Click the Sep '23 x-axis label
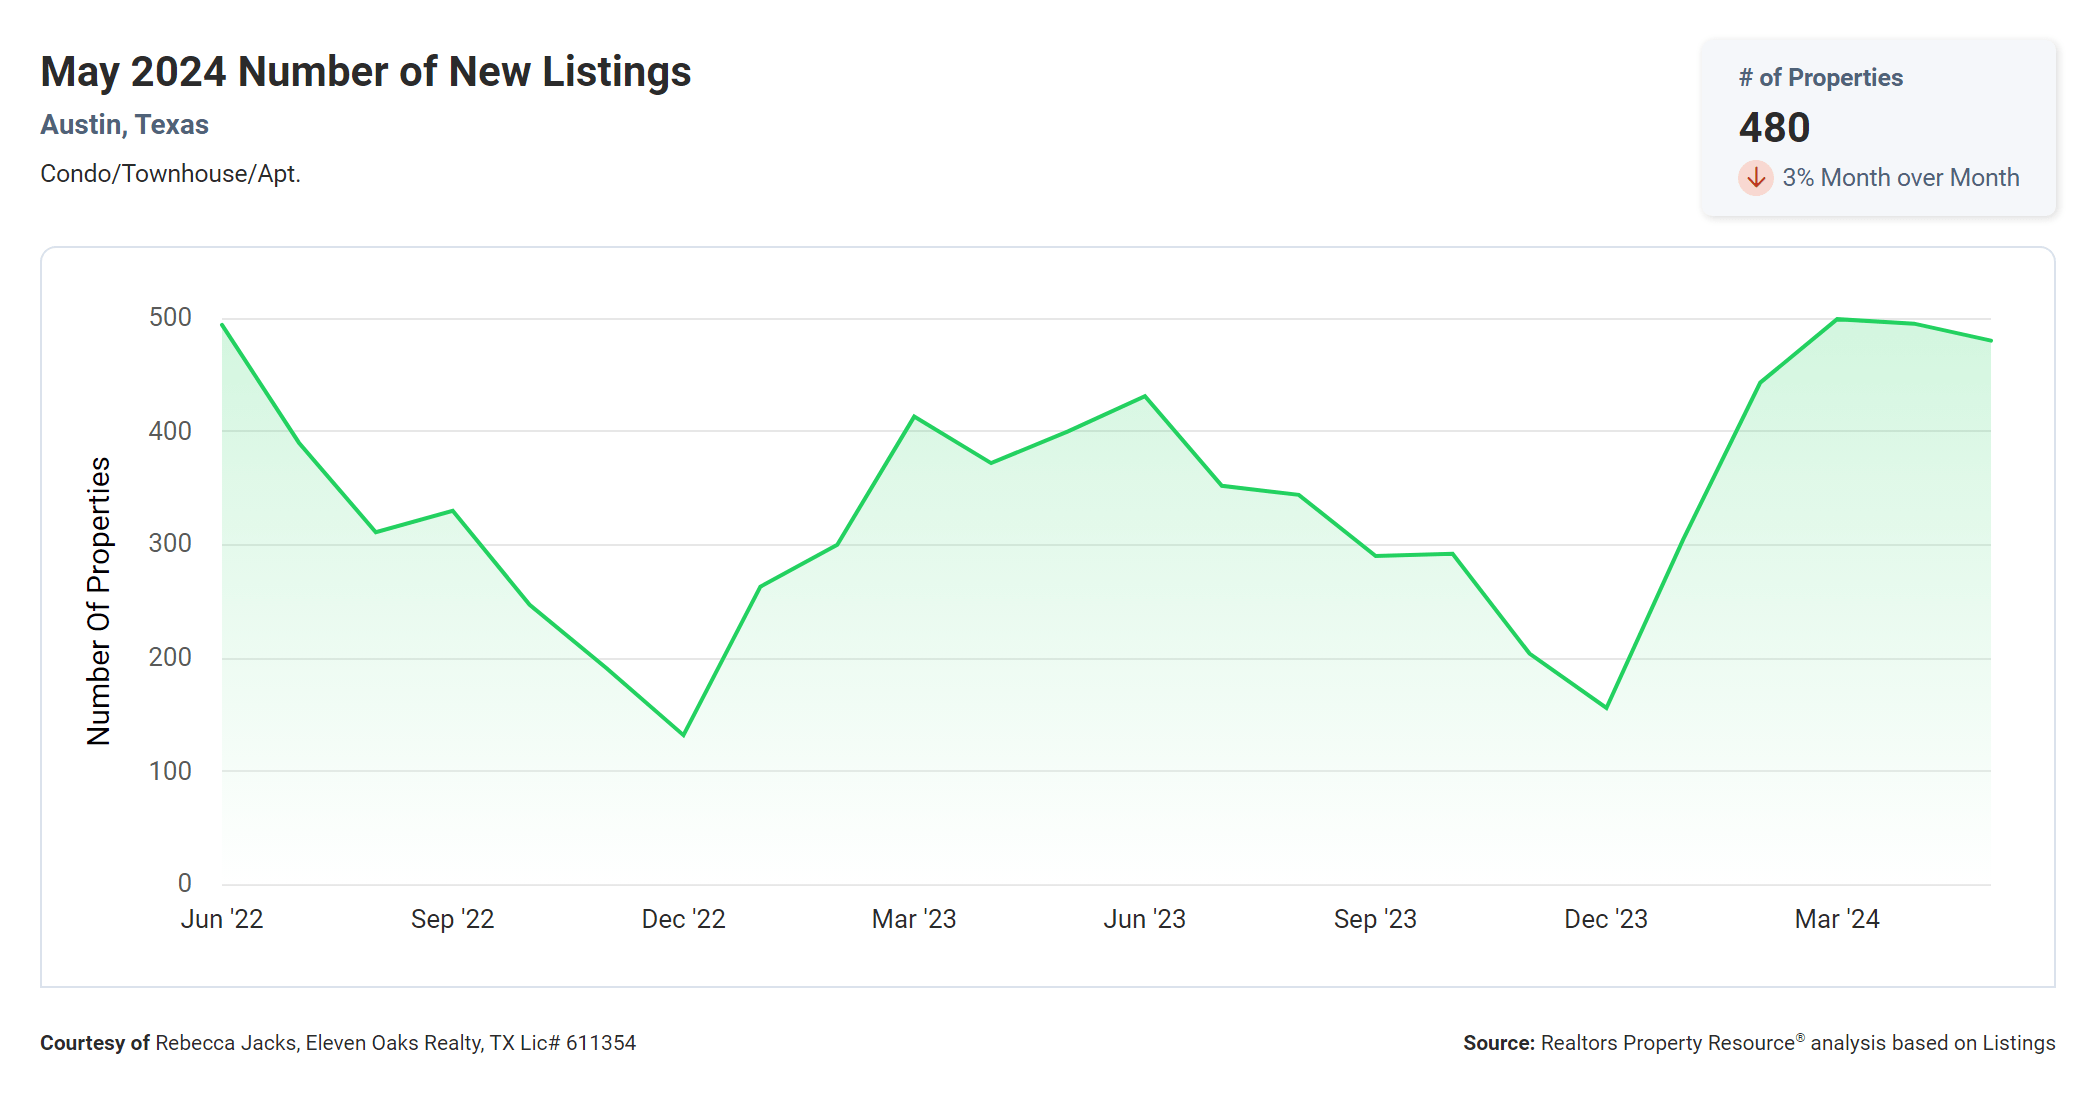 pos(1375,919)
